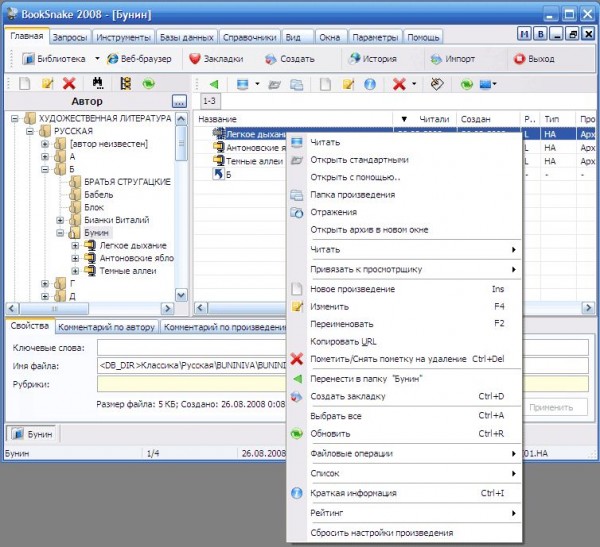Open search with the binoculars icon
Image resolution: width=600 pixels, height=547 pixels.
(x=98, y=83)
